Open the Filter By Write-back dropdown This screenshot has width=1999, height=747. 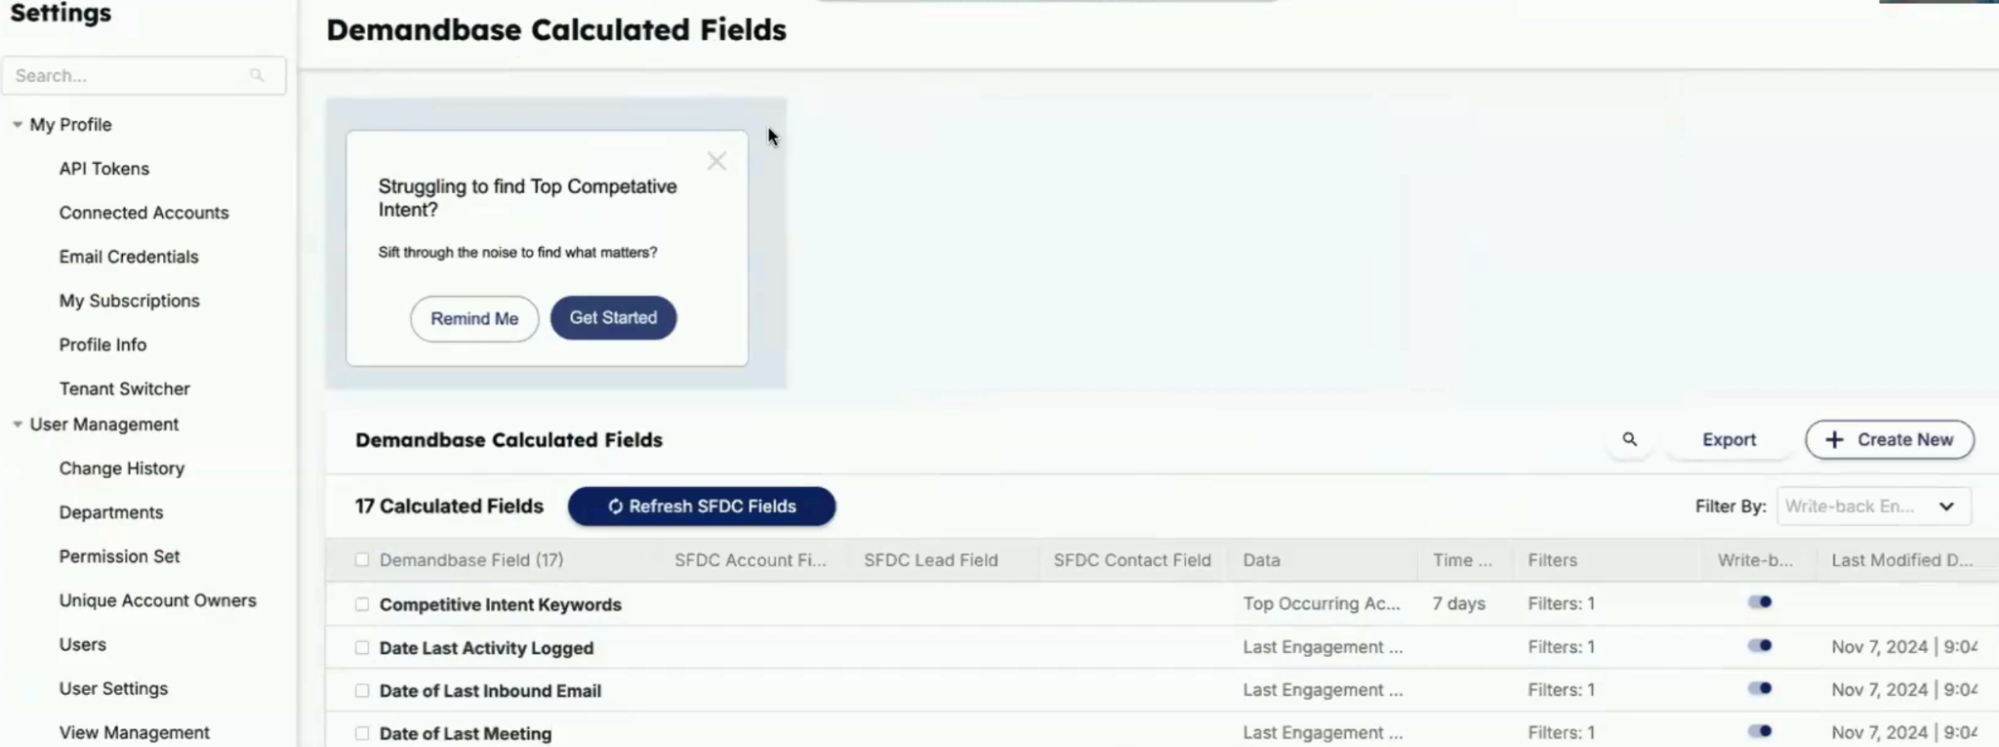click(1874, 506)
